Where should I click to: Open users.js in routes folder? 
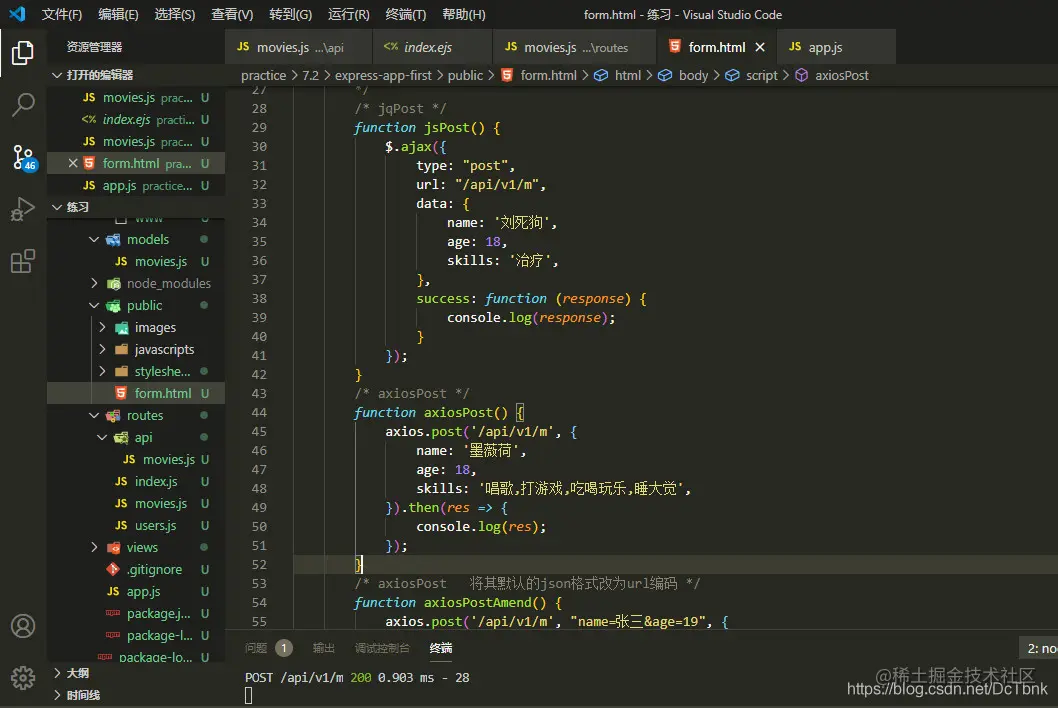click(x=136, y=526)
